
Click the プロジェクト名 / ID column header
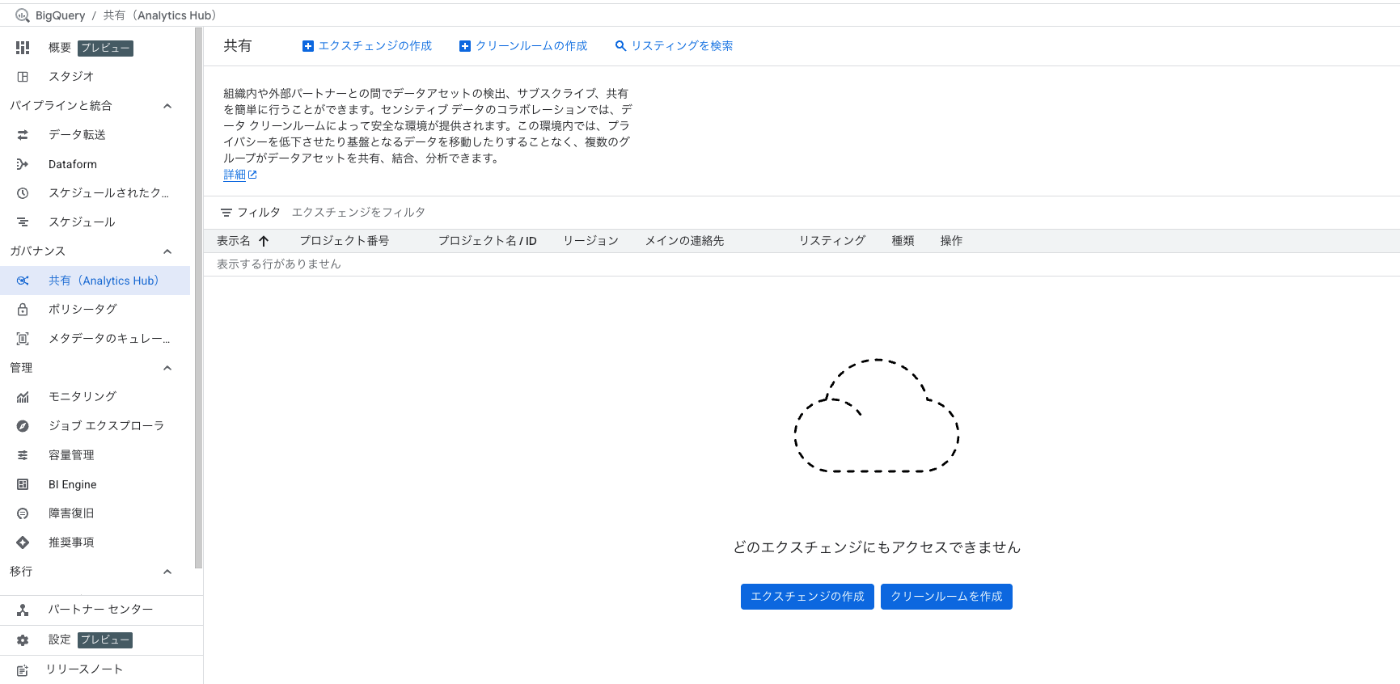pos(487,241)
